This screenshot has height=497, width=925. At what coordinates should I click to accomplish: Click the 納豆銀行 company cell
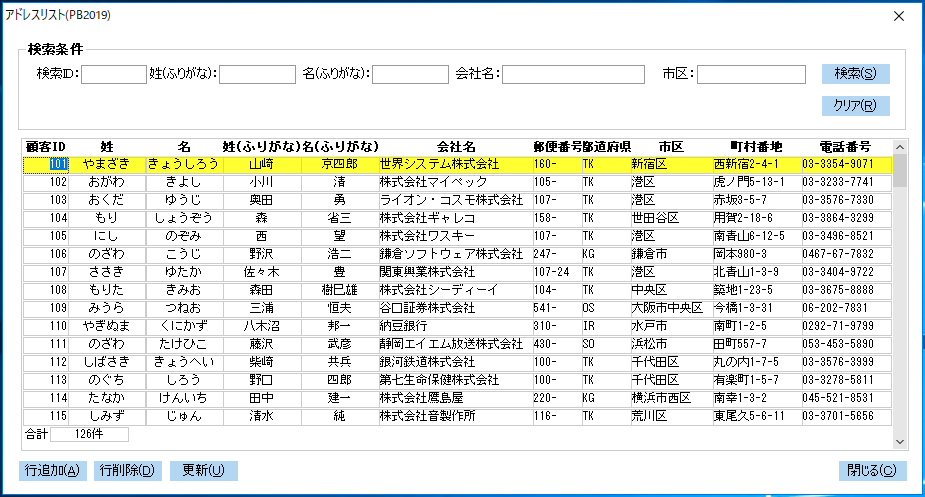point(455,326)
